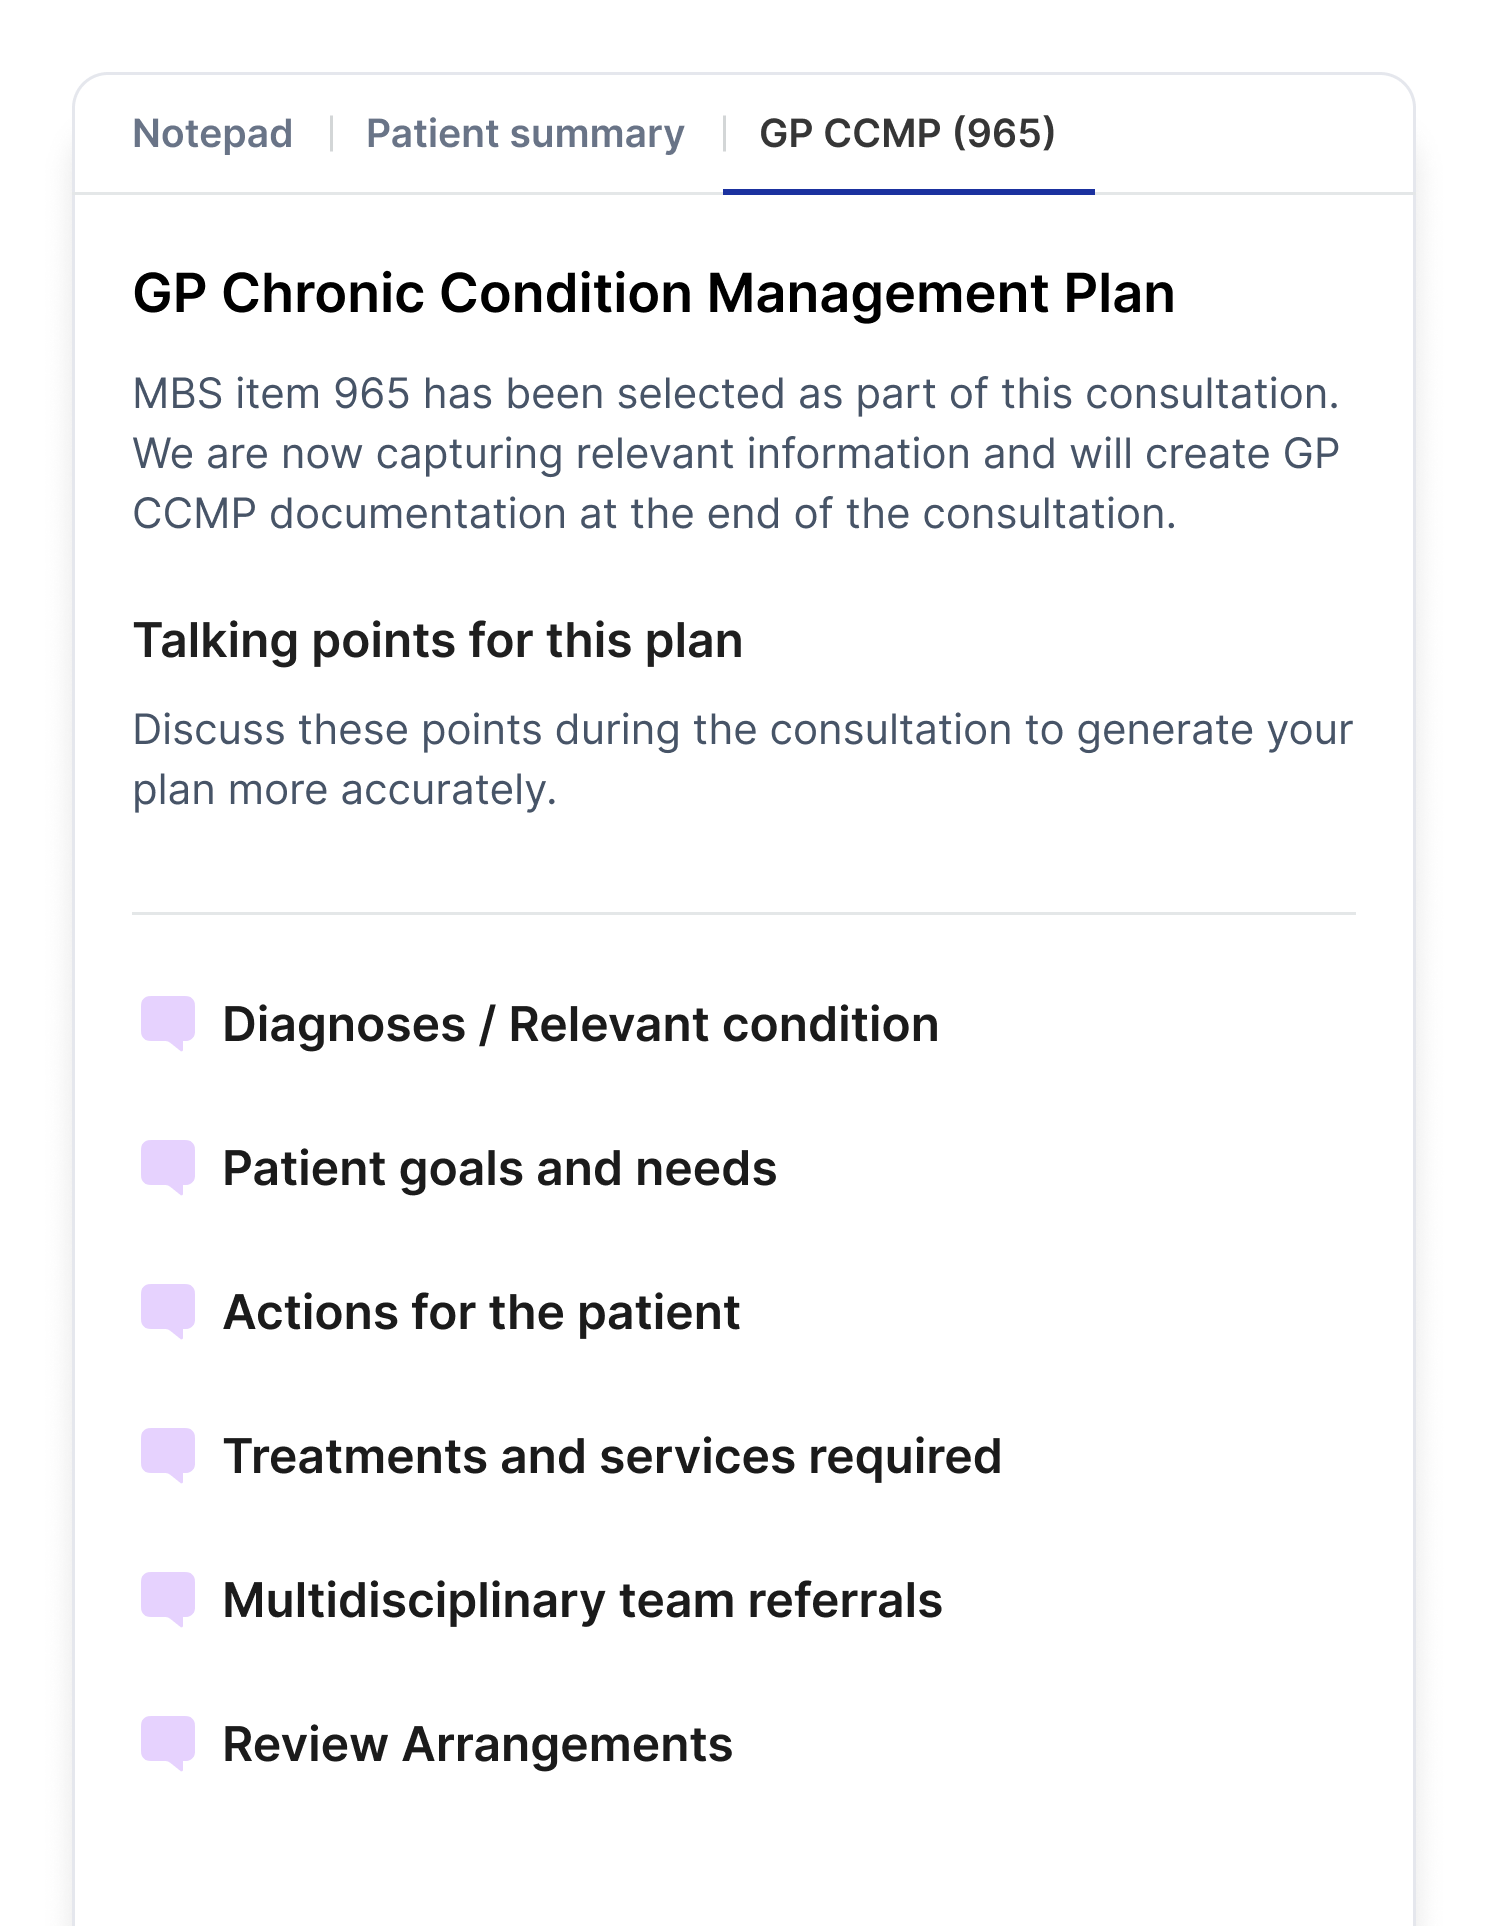Click the Diagnoses / Relevant condition label
Screen dimensions: 1488x1926
(x=580, y=1025)
